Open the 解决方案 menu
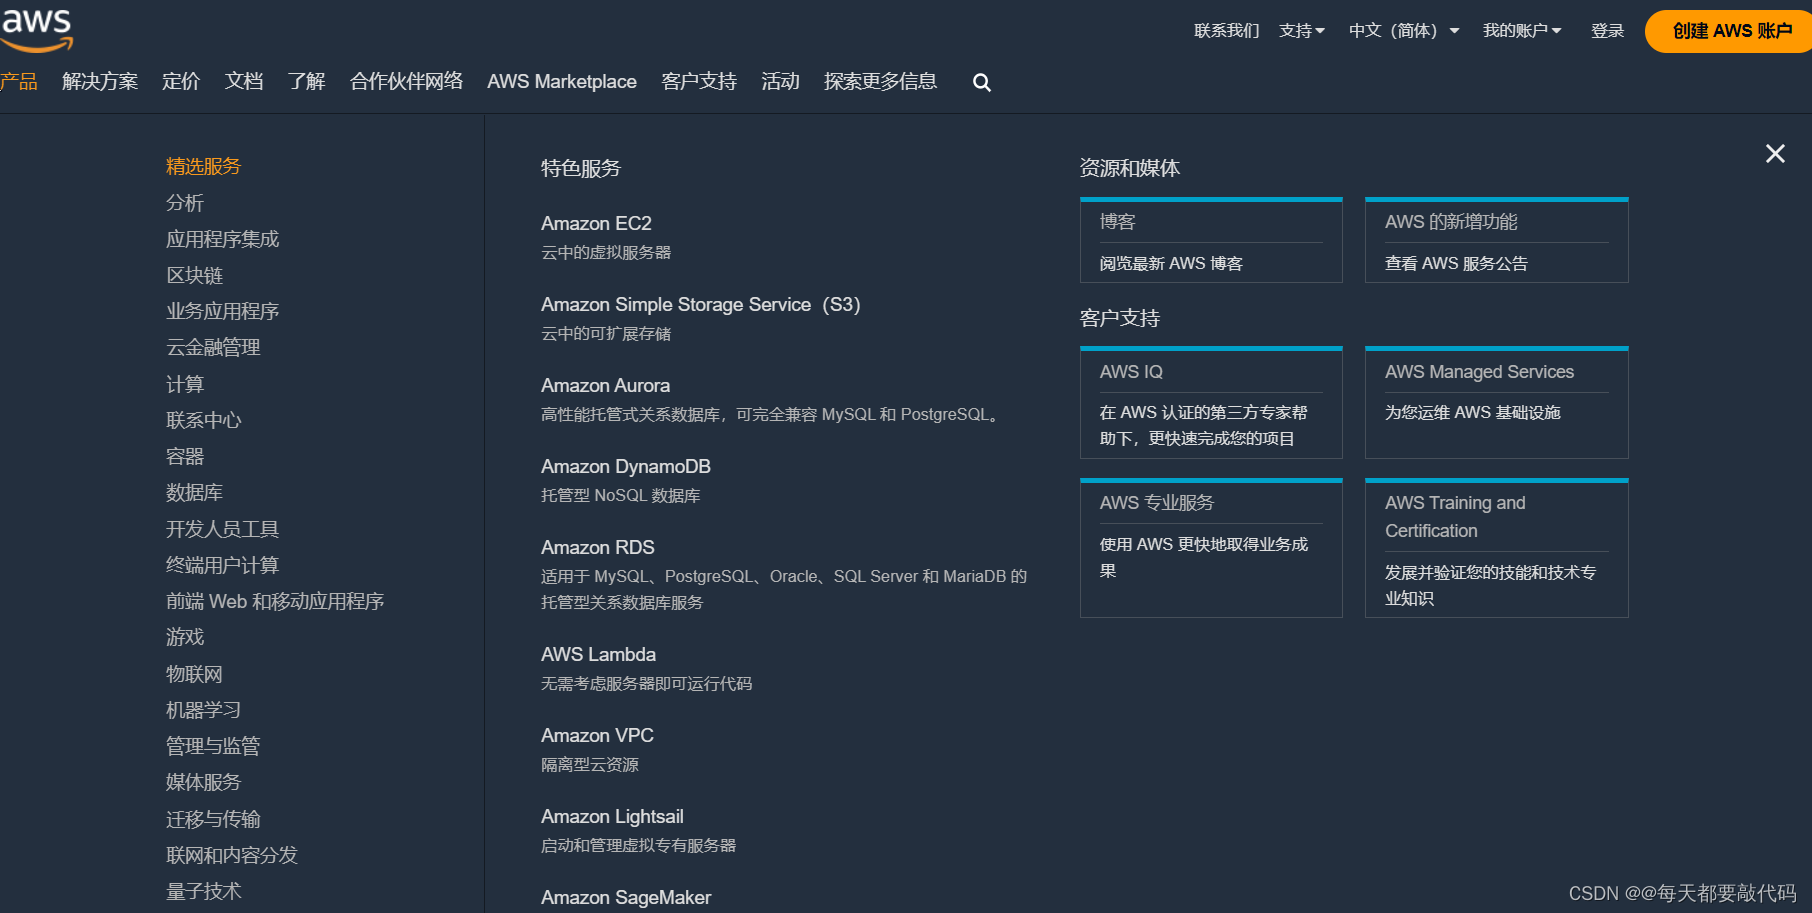The width and height of the screenshot is (1812, 913). (x=100, y=81)
